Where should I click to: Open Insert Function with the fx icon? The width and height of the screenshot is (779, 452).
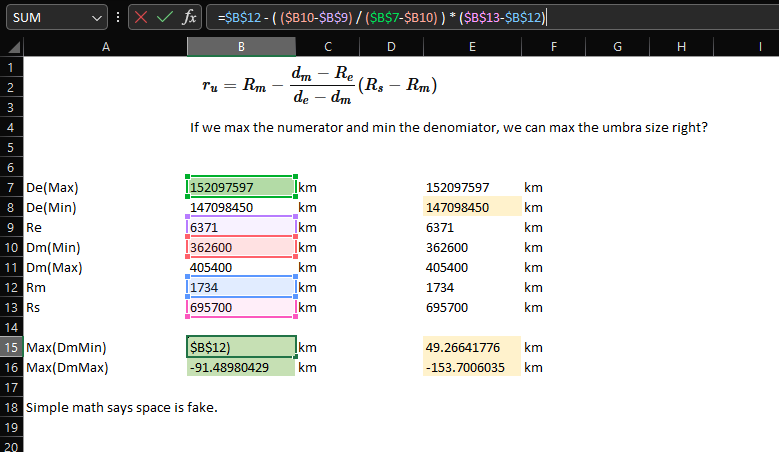point(189,17)
